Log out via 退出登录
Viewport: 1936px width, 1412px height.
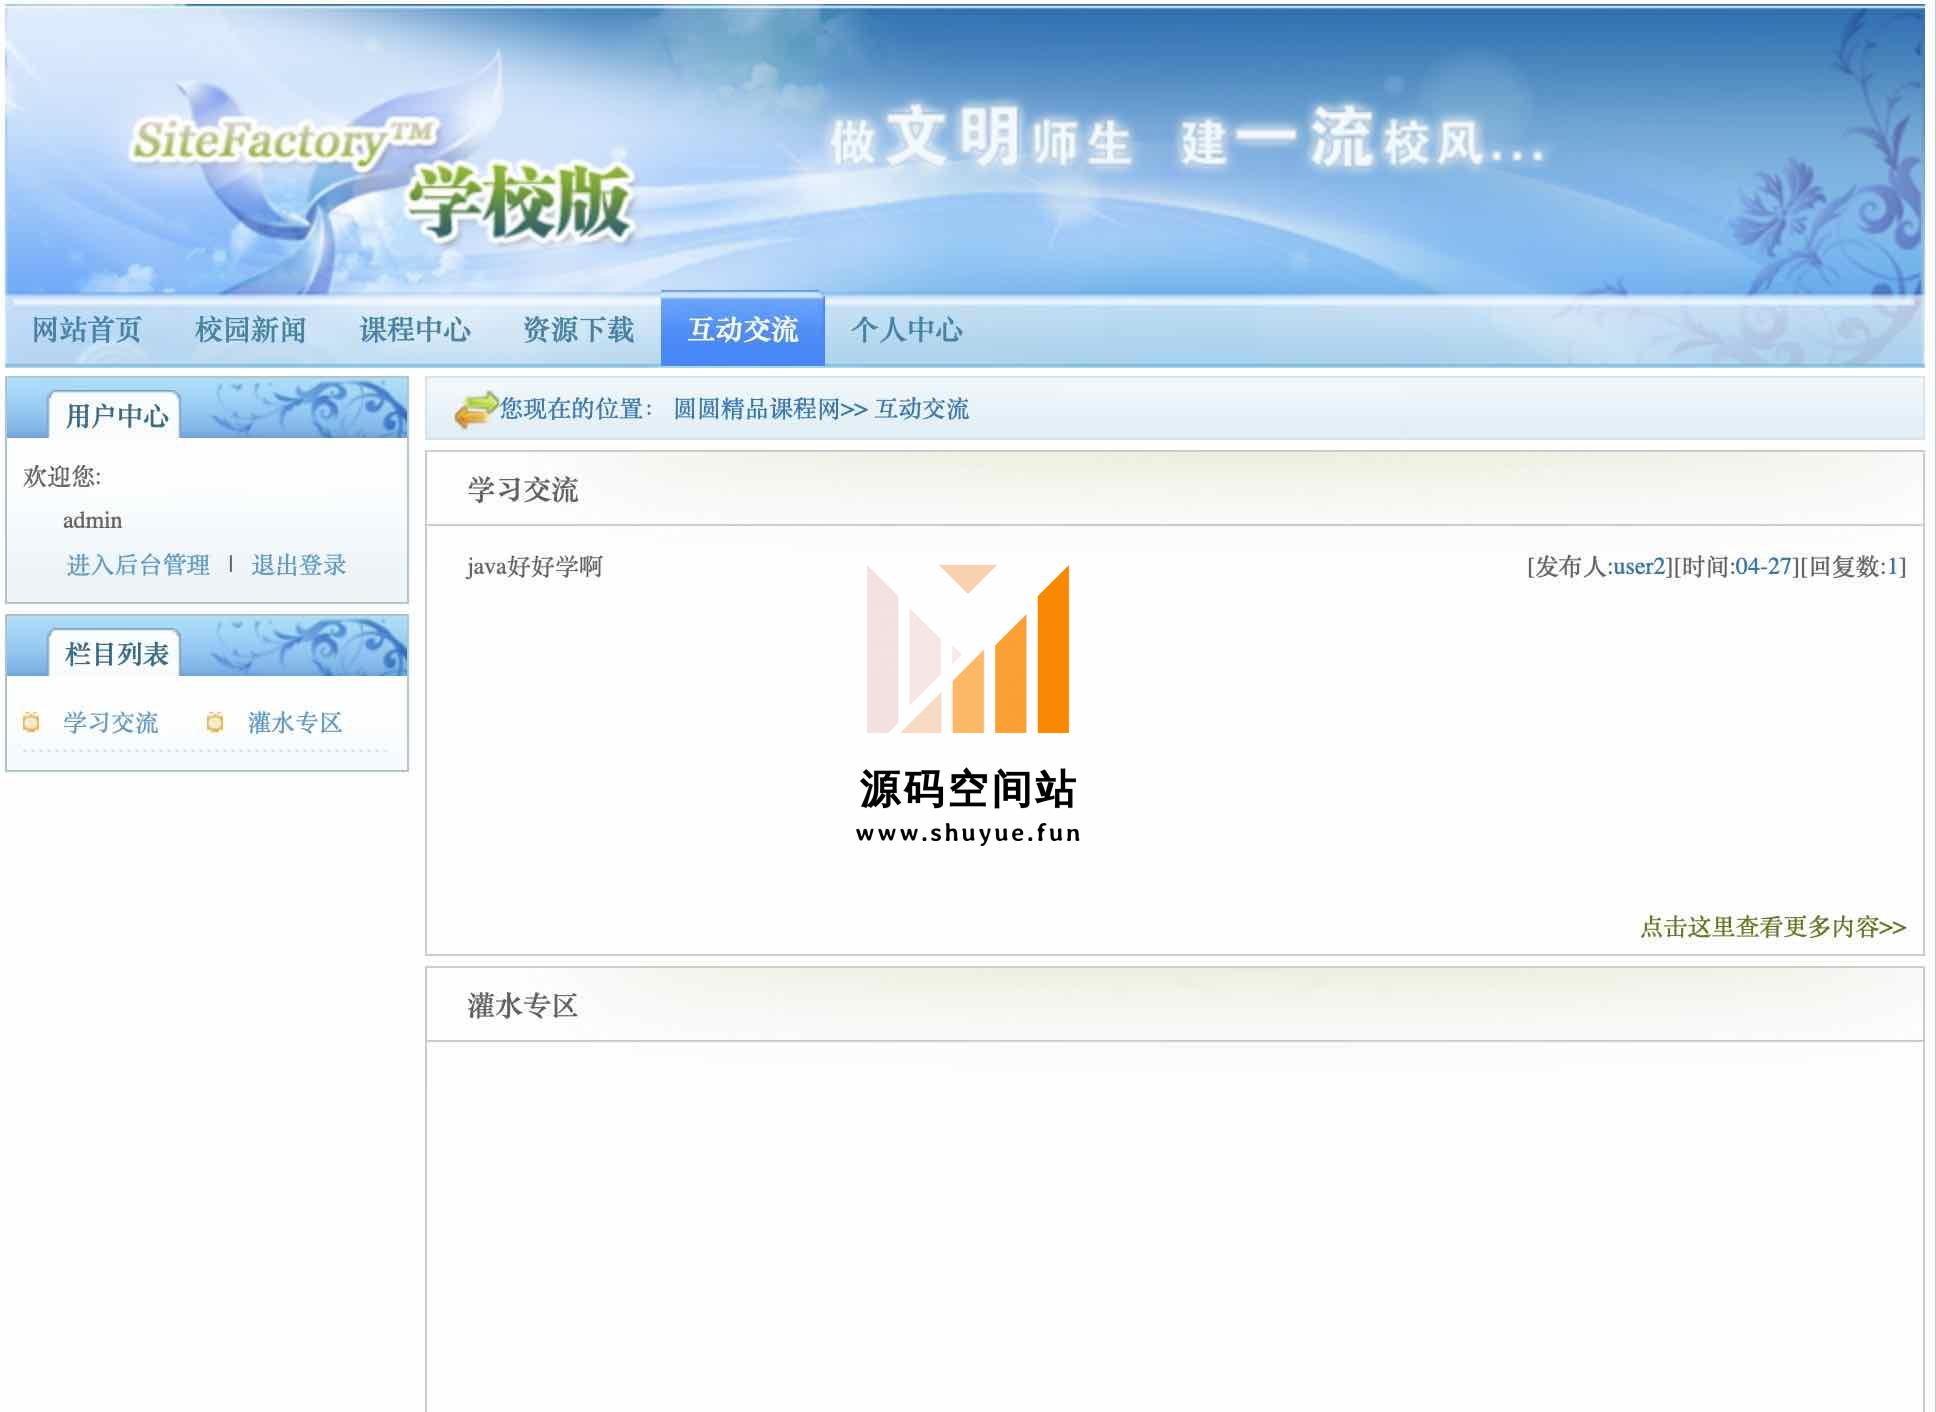point(299,565)
